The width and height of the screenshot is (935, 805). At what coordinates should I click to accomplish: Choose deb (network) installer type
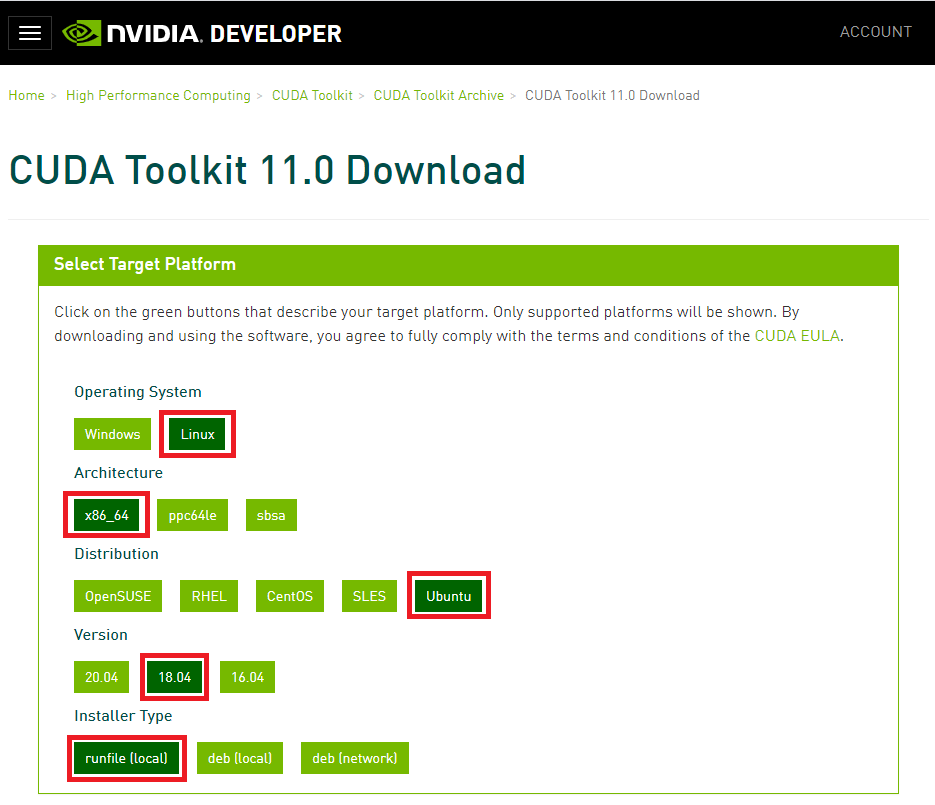[x=355, y=758]
